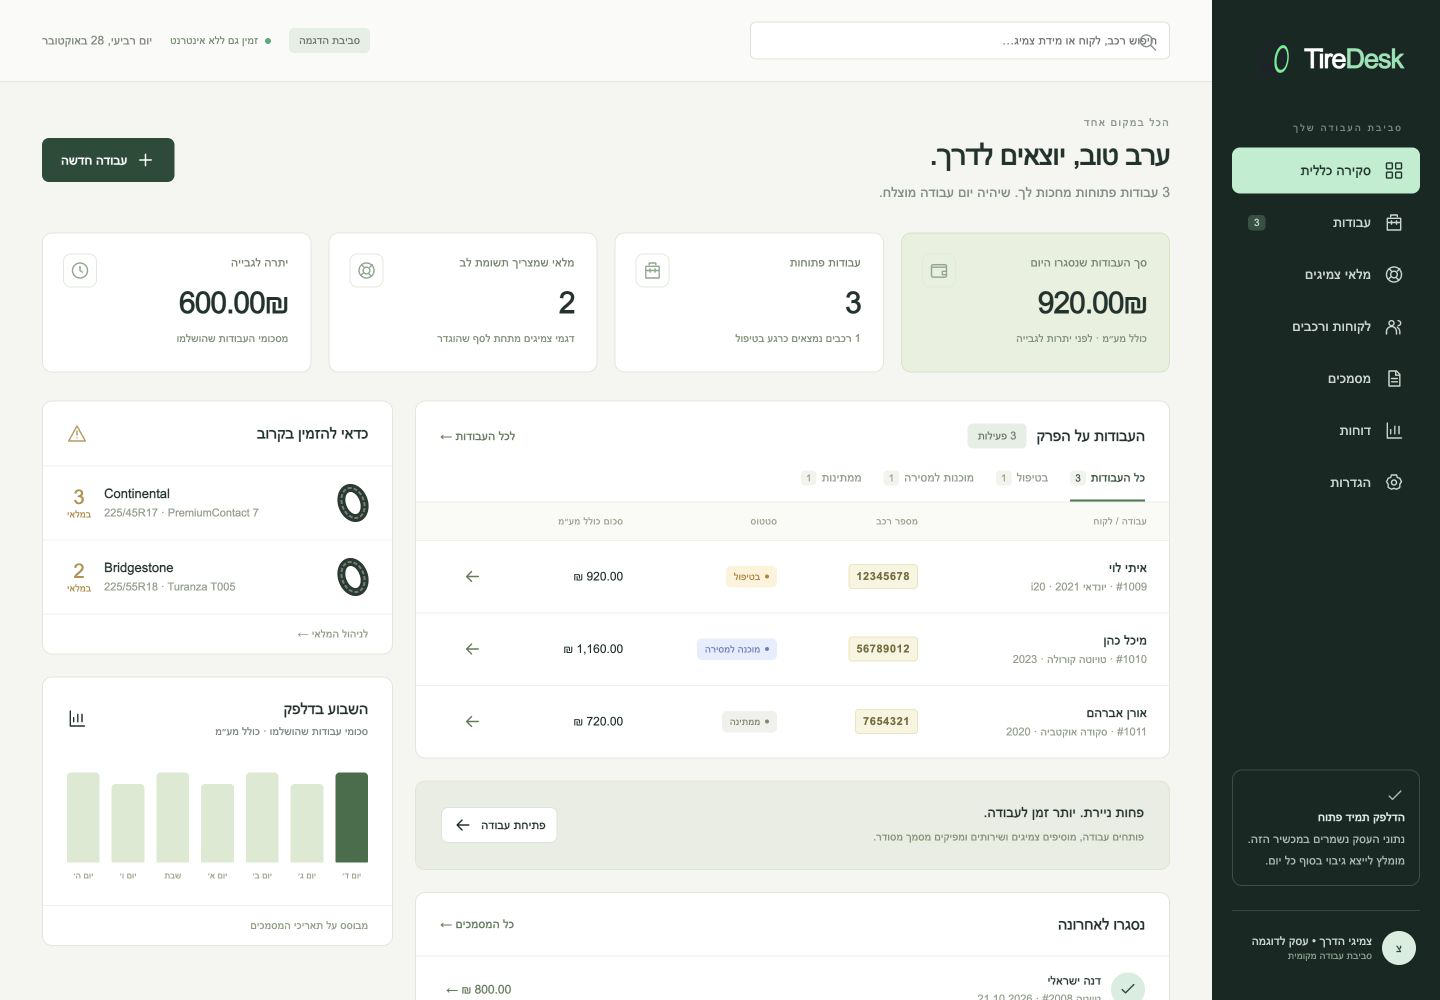
Task: Open the לכל העבודות link
Action: click(x=477, y=436)
